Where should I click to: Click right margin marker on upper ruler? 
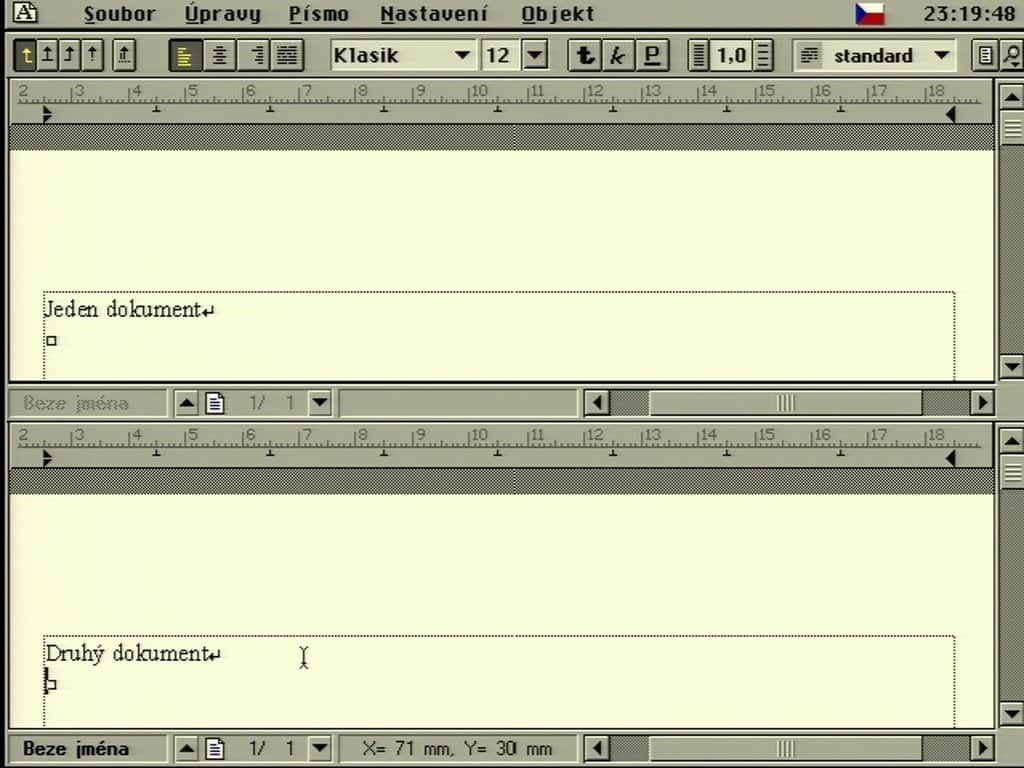coord(951,115)
